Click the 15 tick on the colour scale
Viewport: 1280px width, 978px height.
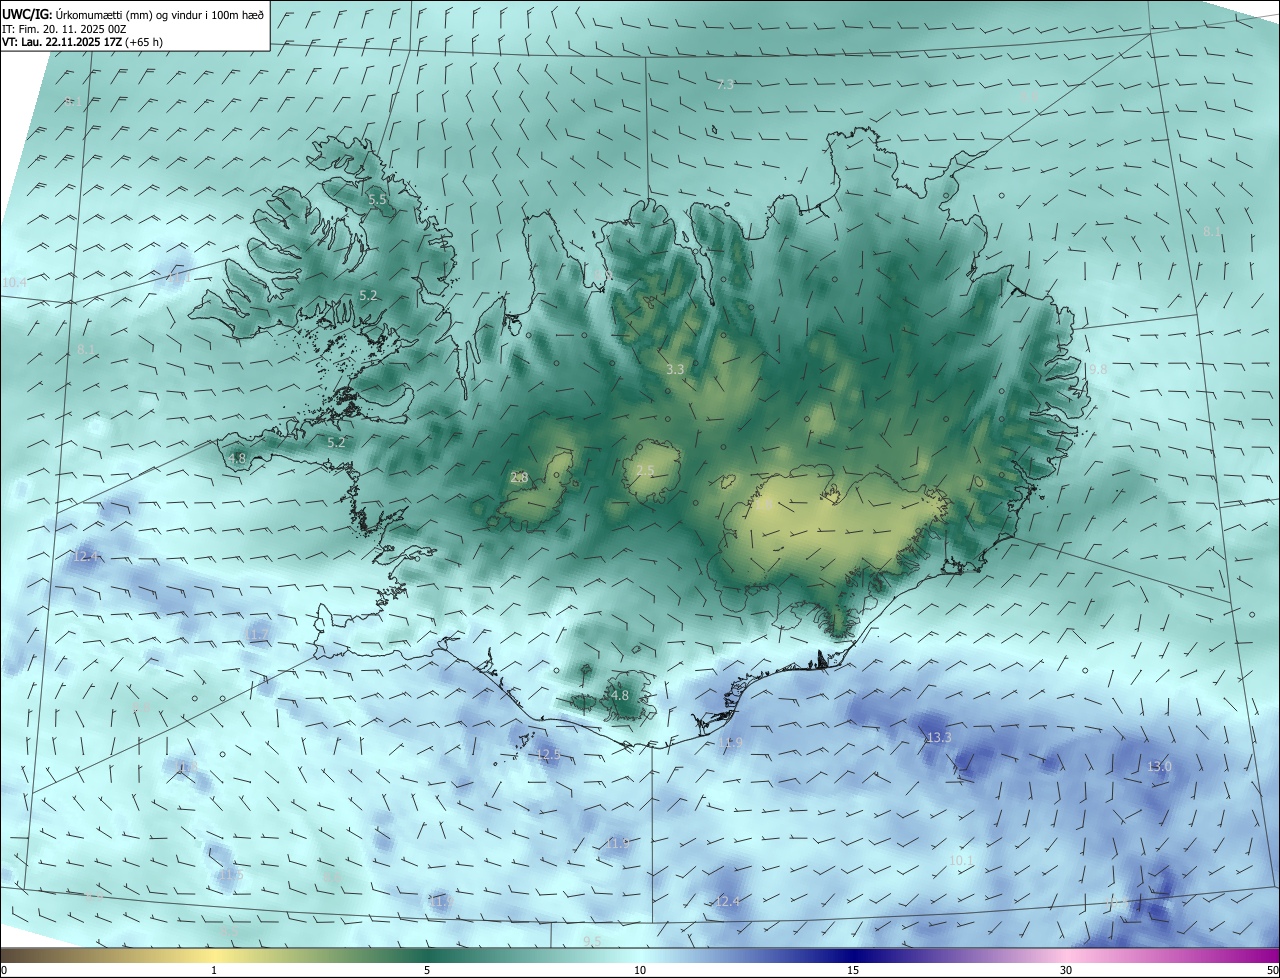[853, 970]
